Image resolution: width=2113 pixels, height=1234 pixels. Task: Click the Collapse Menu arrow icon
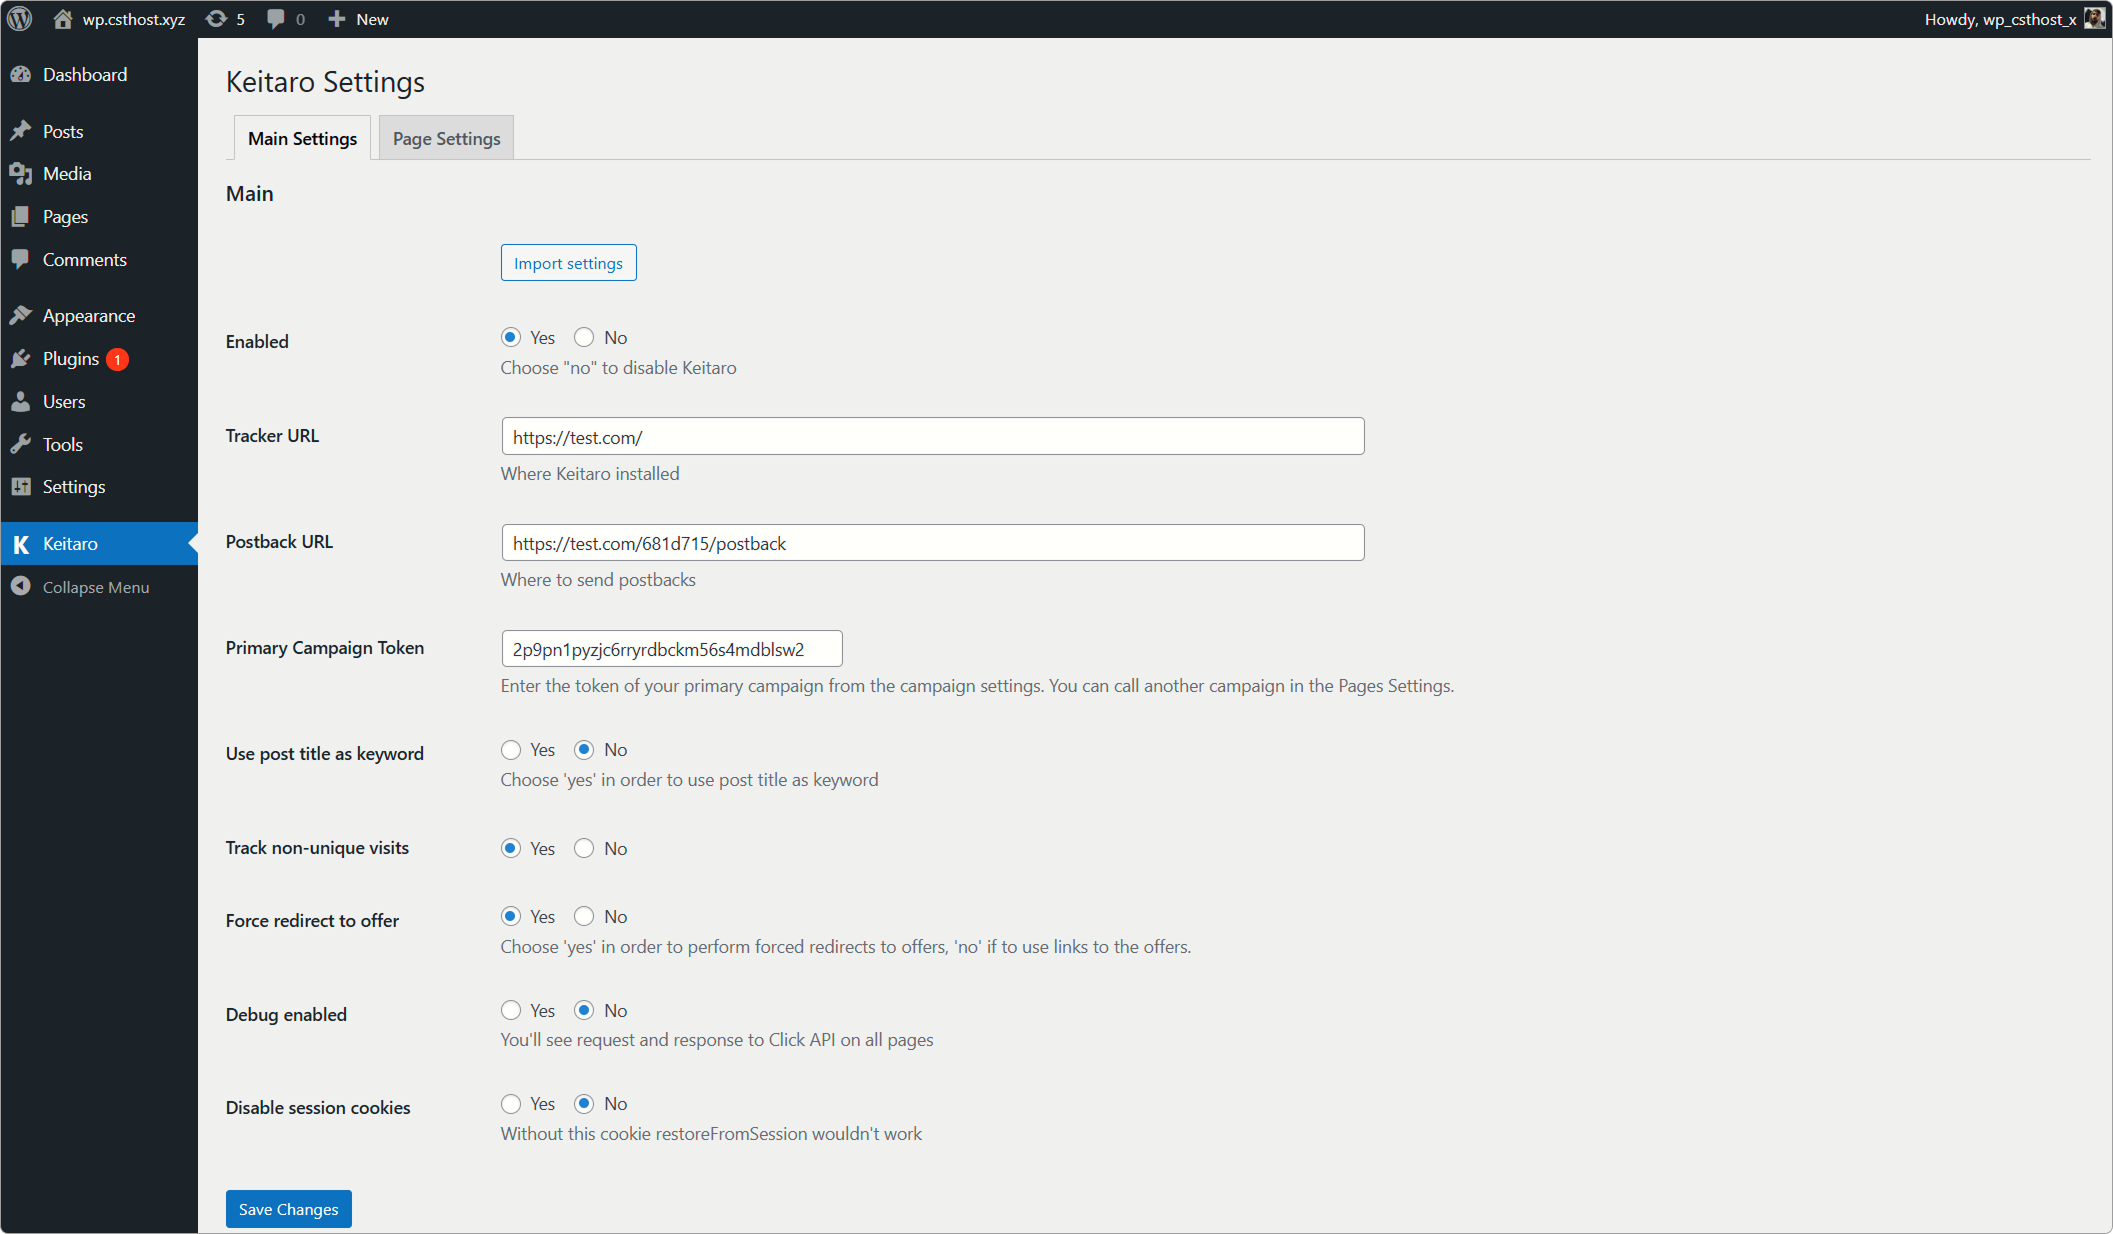21,587
